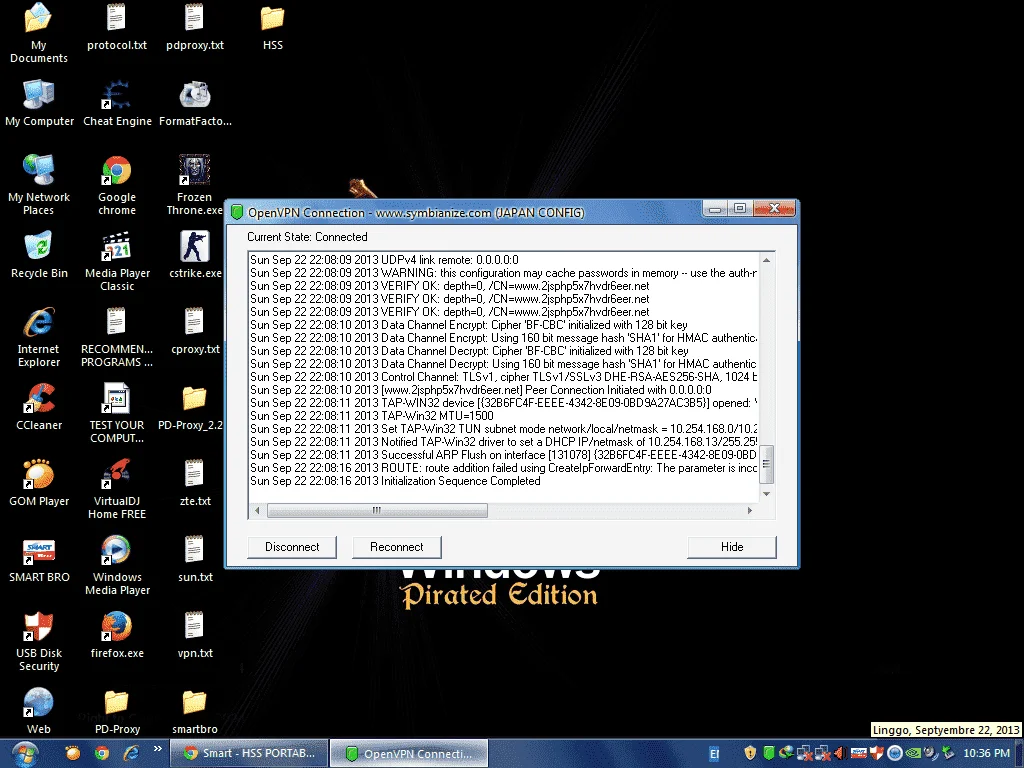Click the Reconnect button

[396, 547]
